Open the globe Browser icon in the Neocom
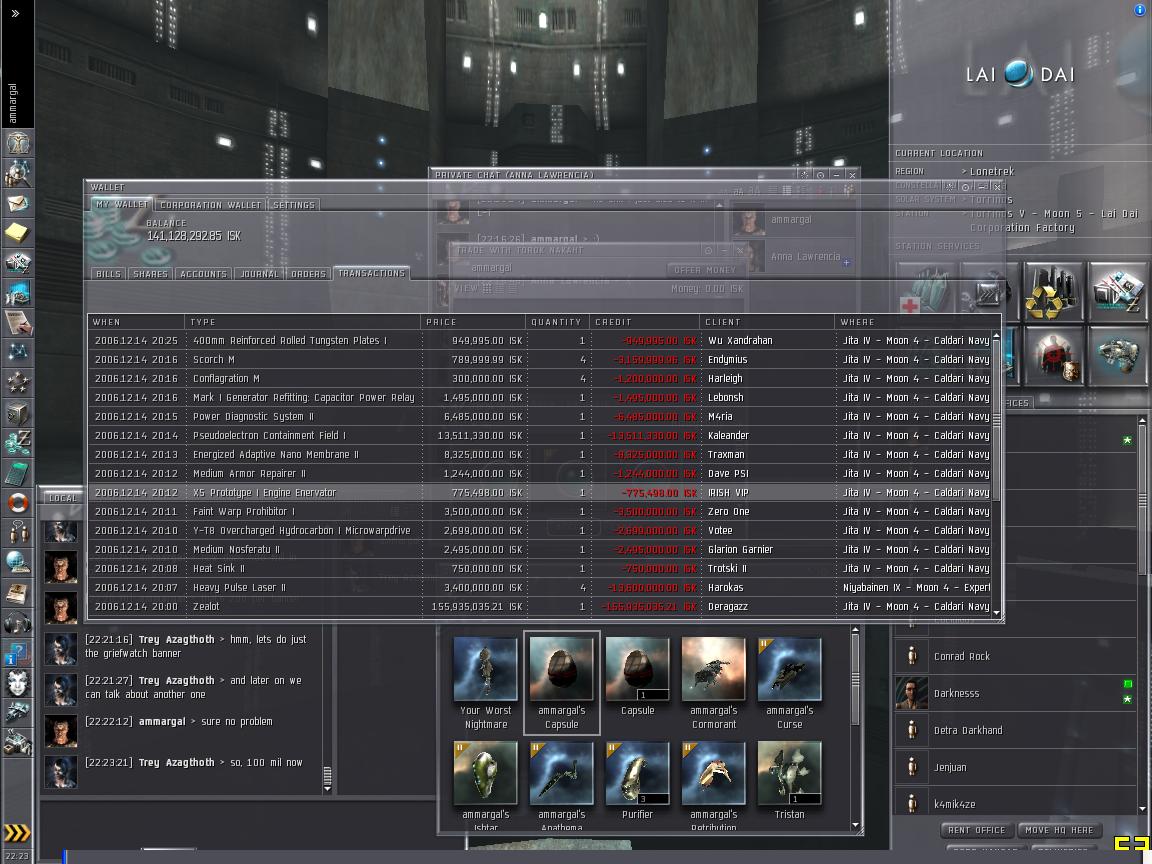Viewport: 1152px width, 864px height. pyautogui.click(x=17, y=564)
